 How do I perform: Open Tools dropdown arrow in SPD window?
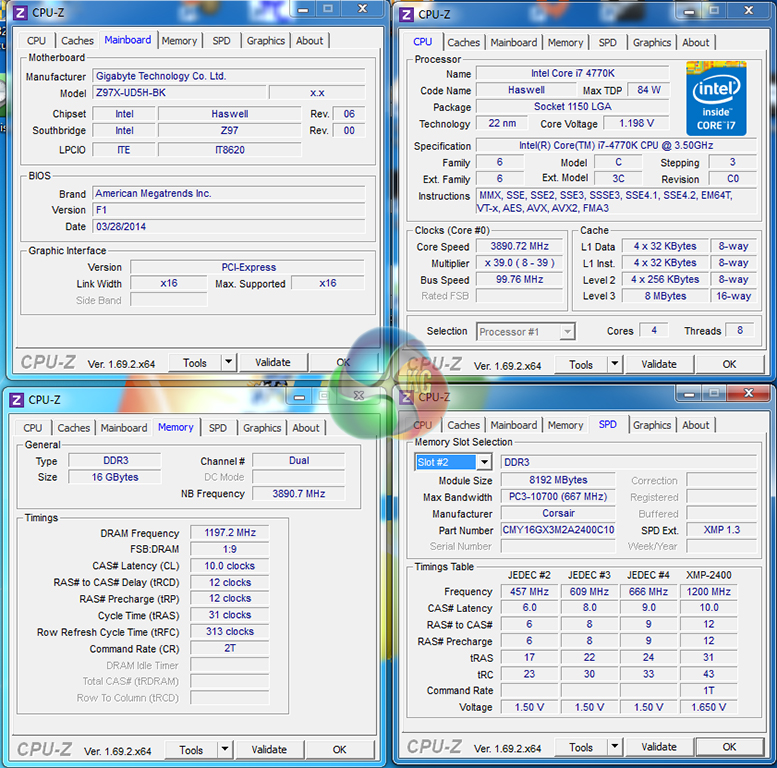614,746
